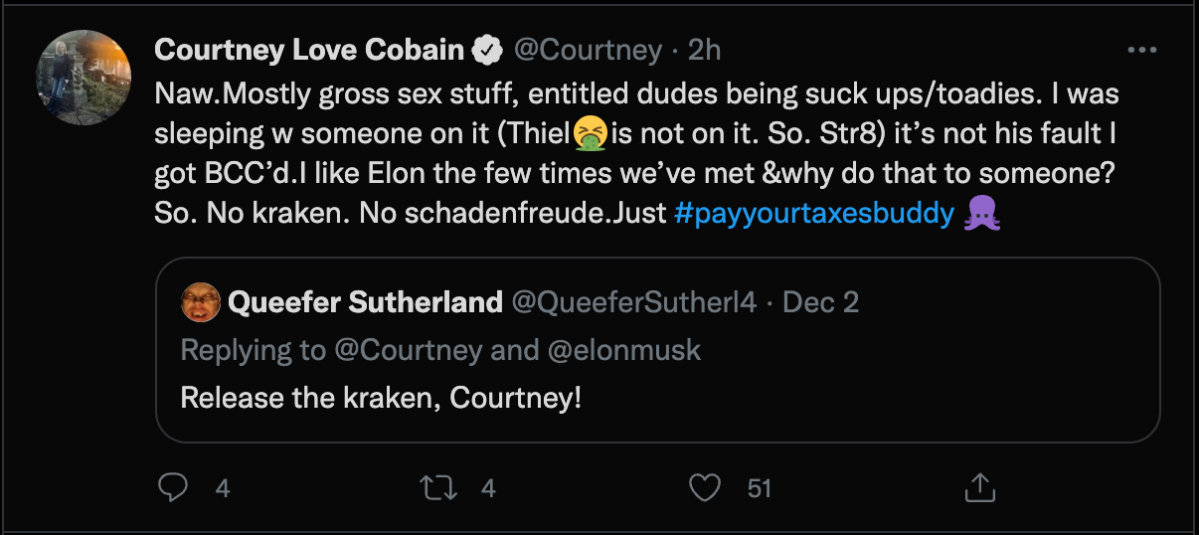Click the 51 likes count
Screen dimensions: 1199x535
coord(760,488)
